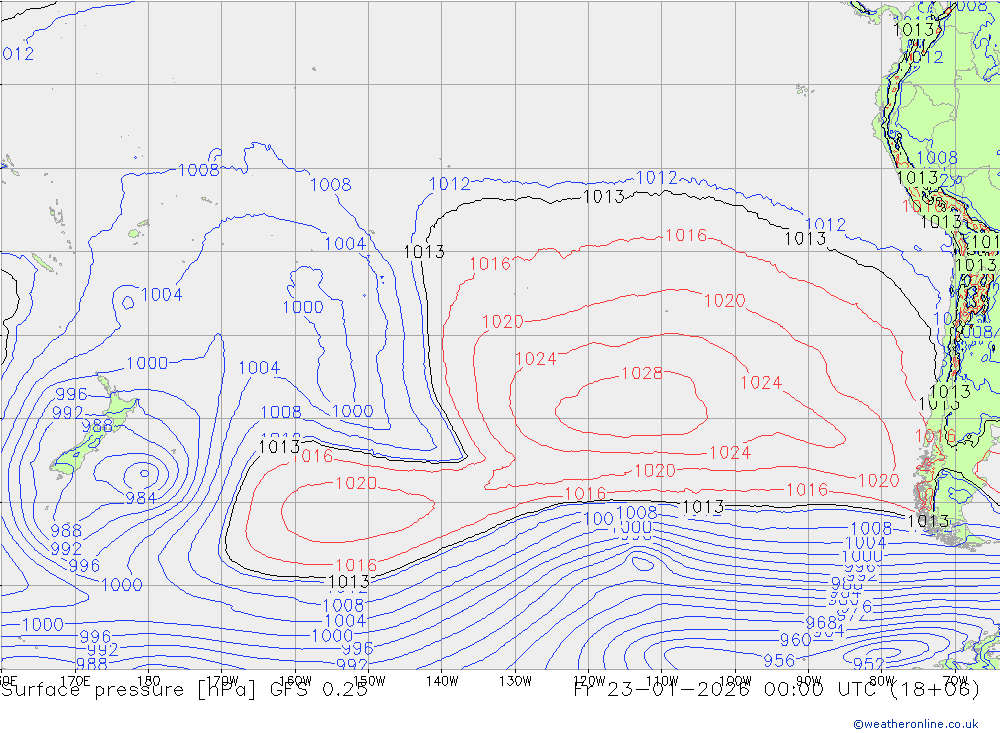The height and width of the screenshot is (733, 1000).
Task: Click the 130W longitude label
Action: 515,681
